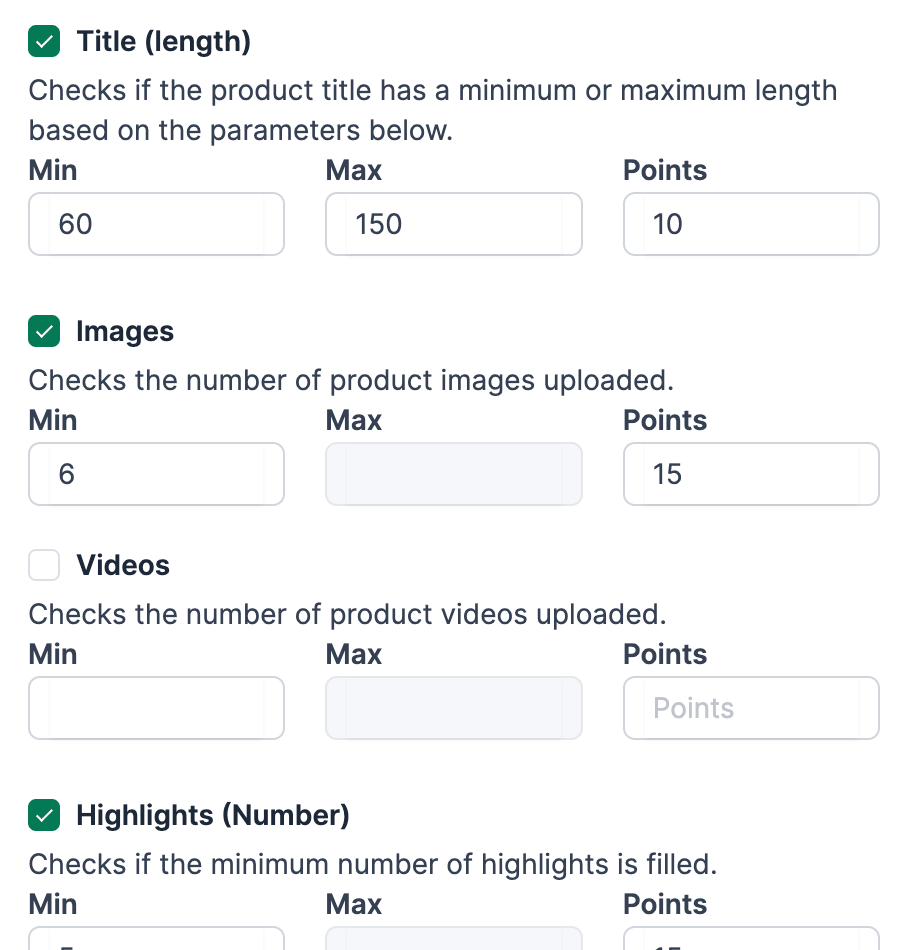The image size is (904, 950).
Task: Click the Highlights Max input field
Action: click(453, 940)
